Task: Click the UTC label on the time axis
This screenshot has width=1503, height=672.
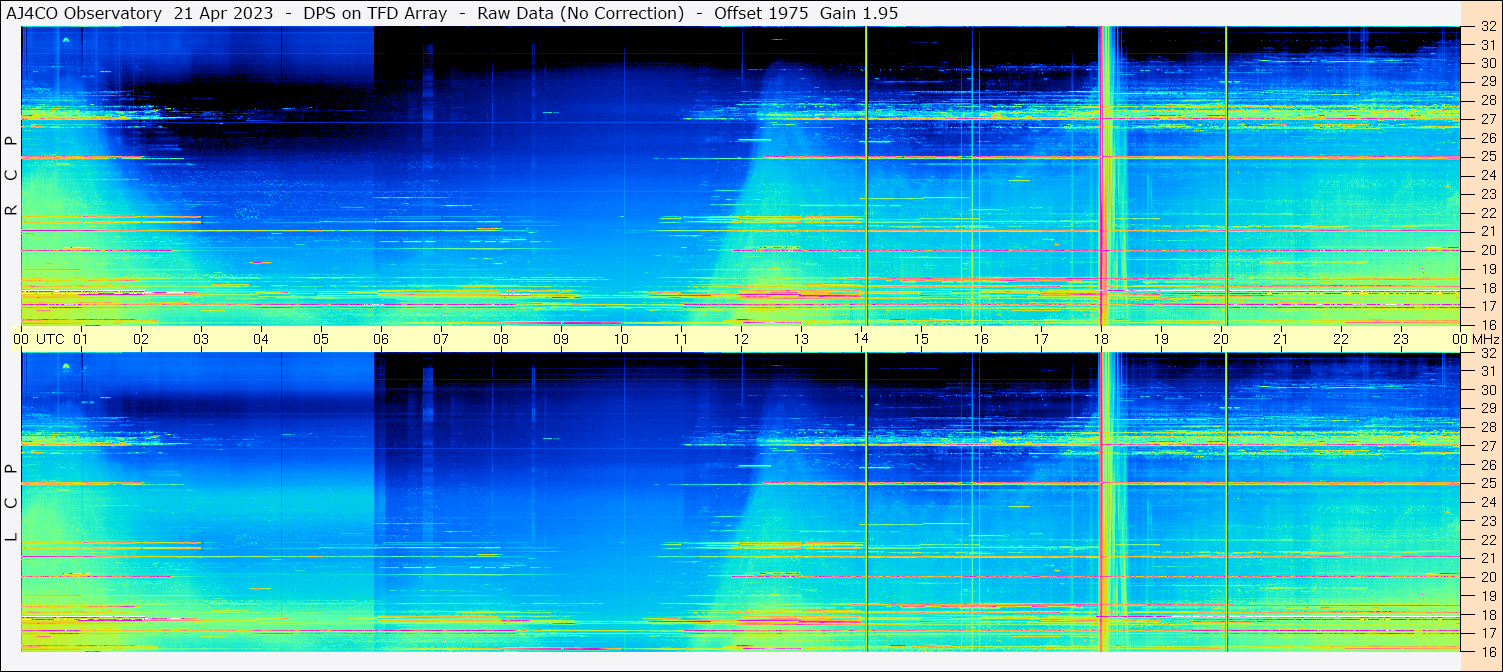Action: pos(50,339)
